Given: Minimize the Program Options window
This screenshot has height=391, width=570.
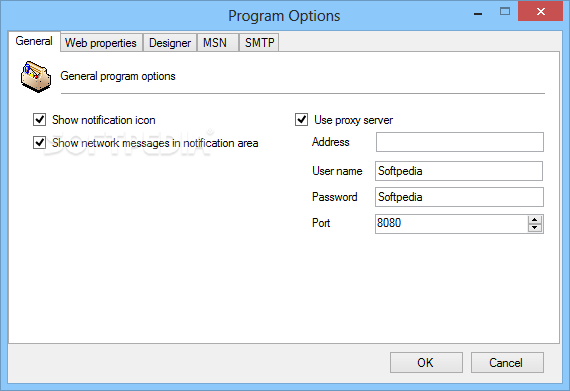Looking at the screenshot, I should [x=478, y=13].
